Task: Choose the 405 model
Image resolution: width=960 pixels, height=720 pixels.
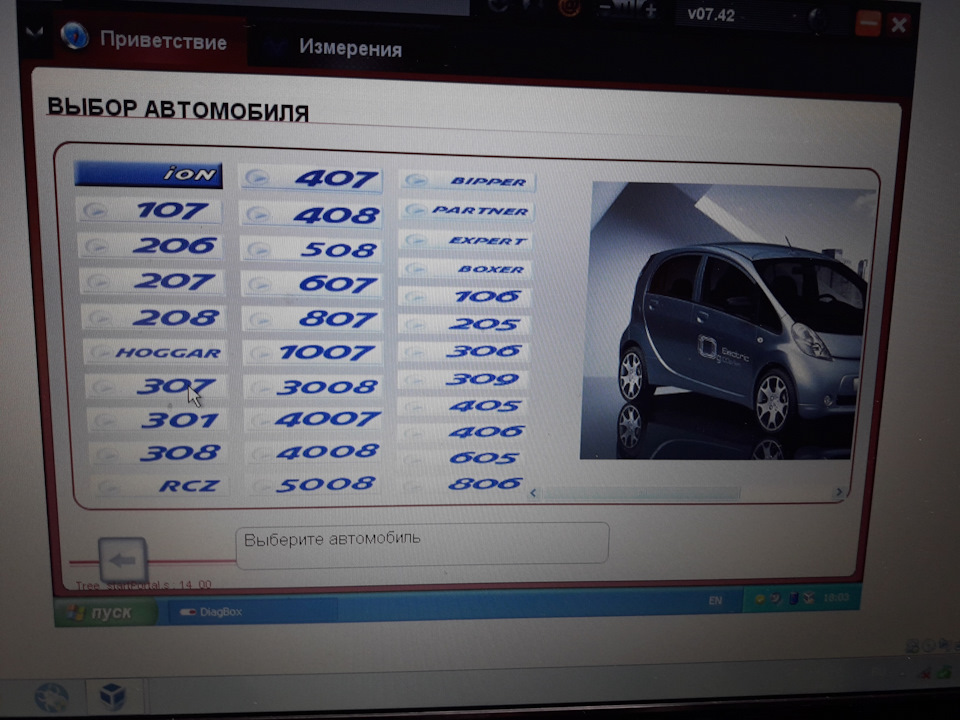Action: point(463,405)
